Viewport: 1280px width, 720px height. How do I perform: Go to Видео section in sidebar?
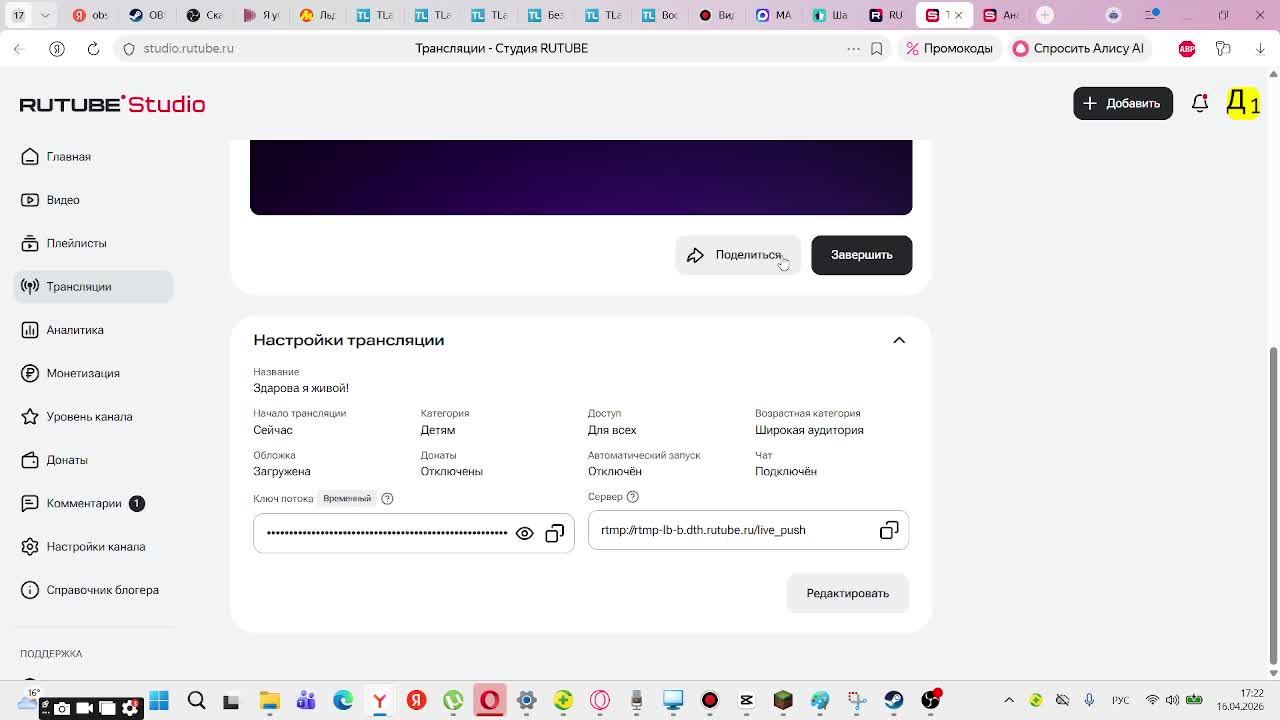(x=62, y=200)
